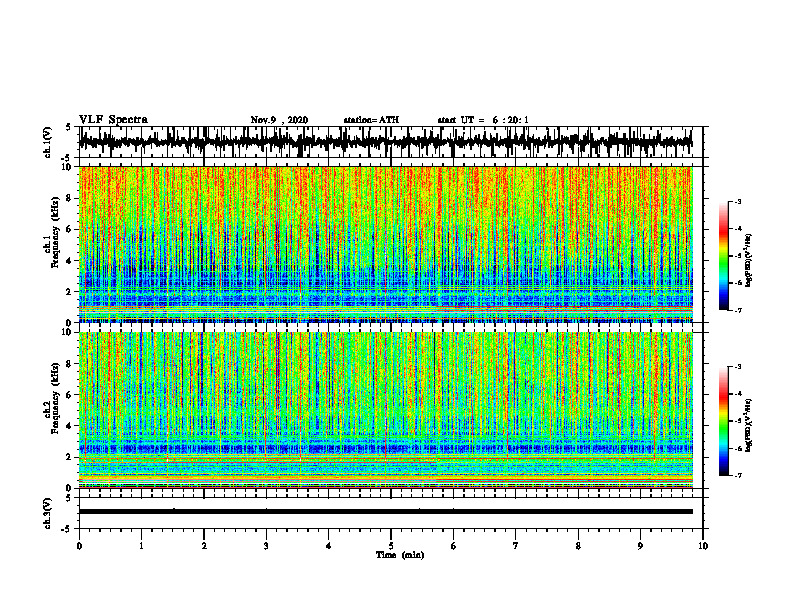The image size is (792, 612).
Task: Click the ch.1(V) tick label "5"
Action: click(69, 127)
